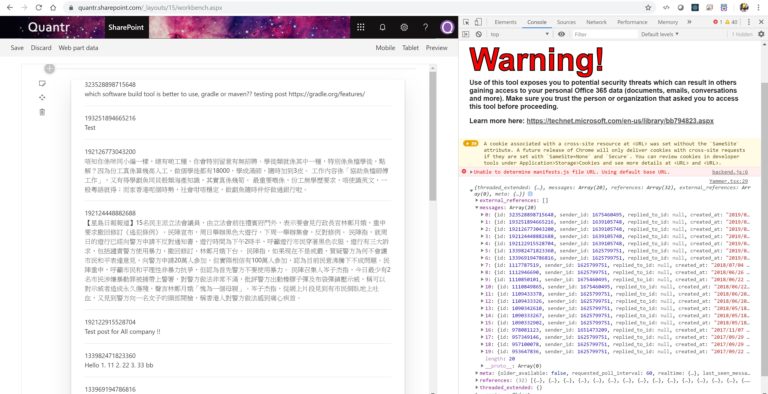Click the Discard button
This screenshot has height=394, width=768.
coord(41,48)
